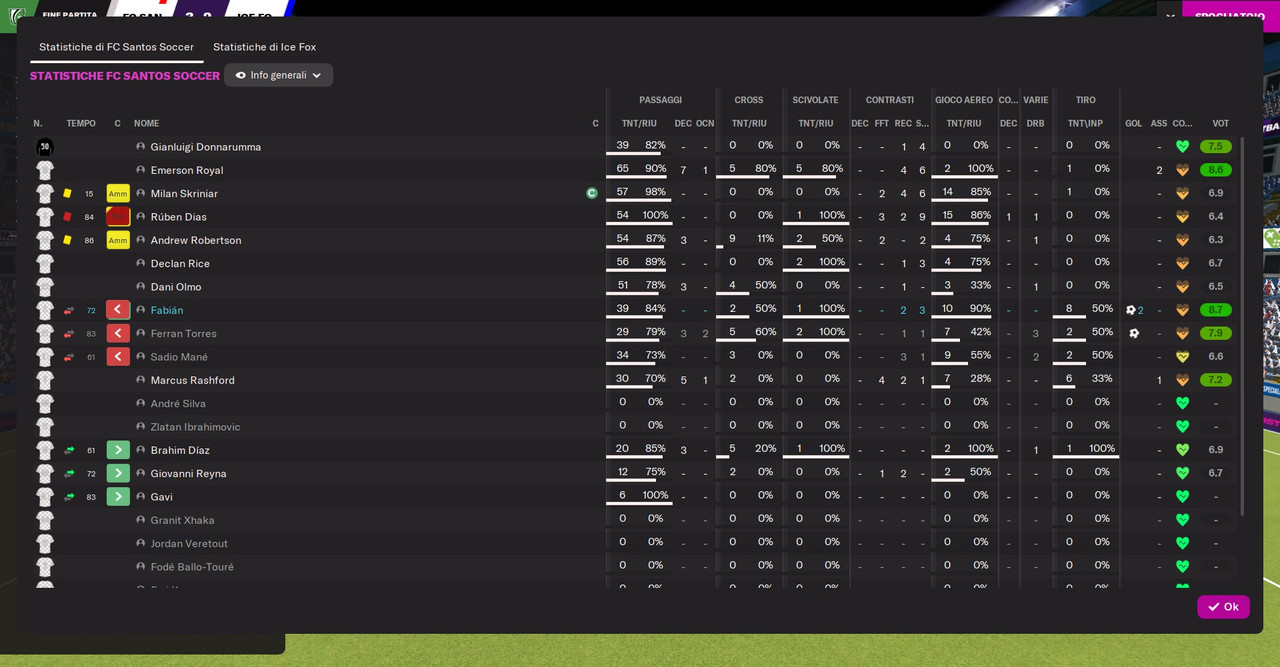
Task: Open Declan Rice's player profile
Action: point(181,263)
